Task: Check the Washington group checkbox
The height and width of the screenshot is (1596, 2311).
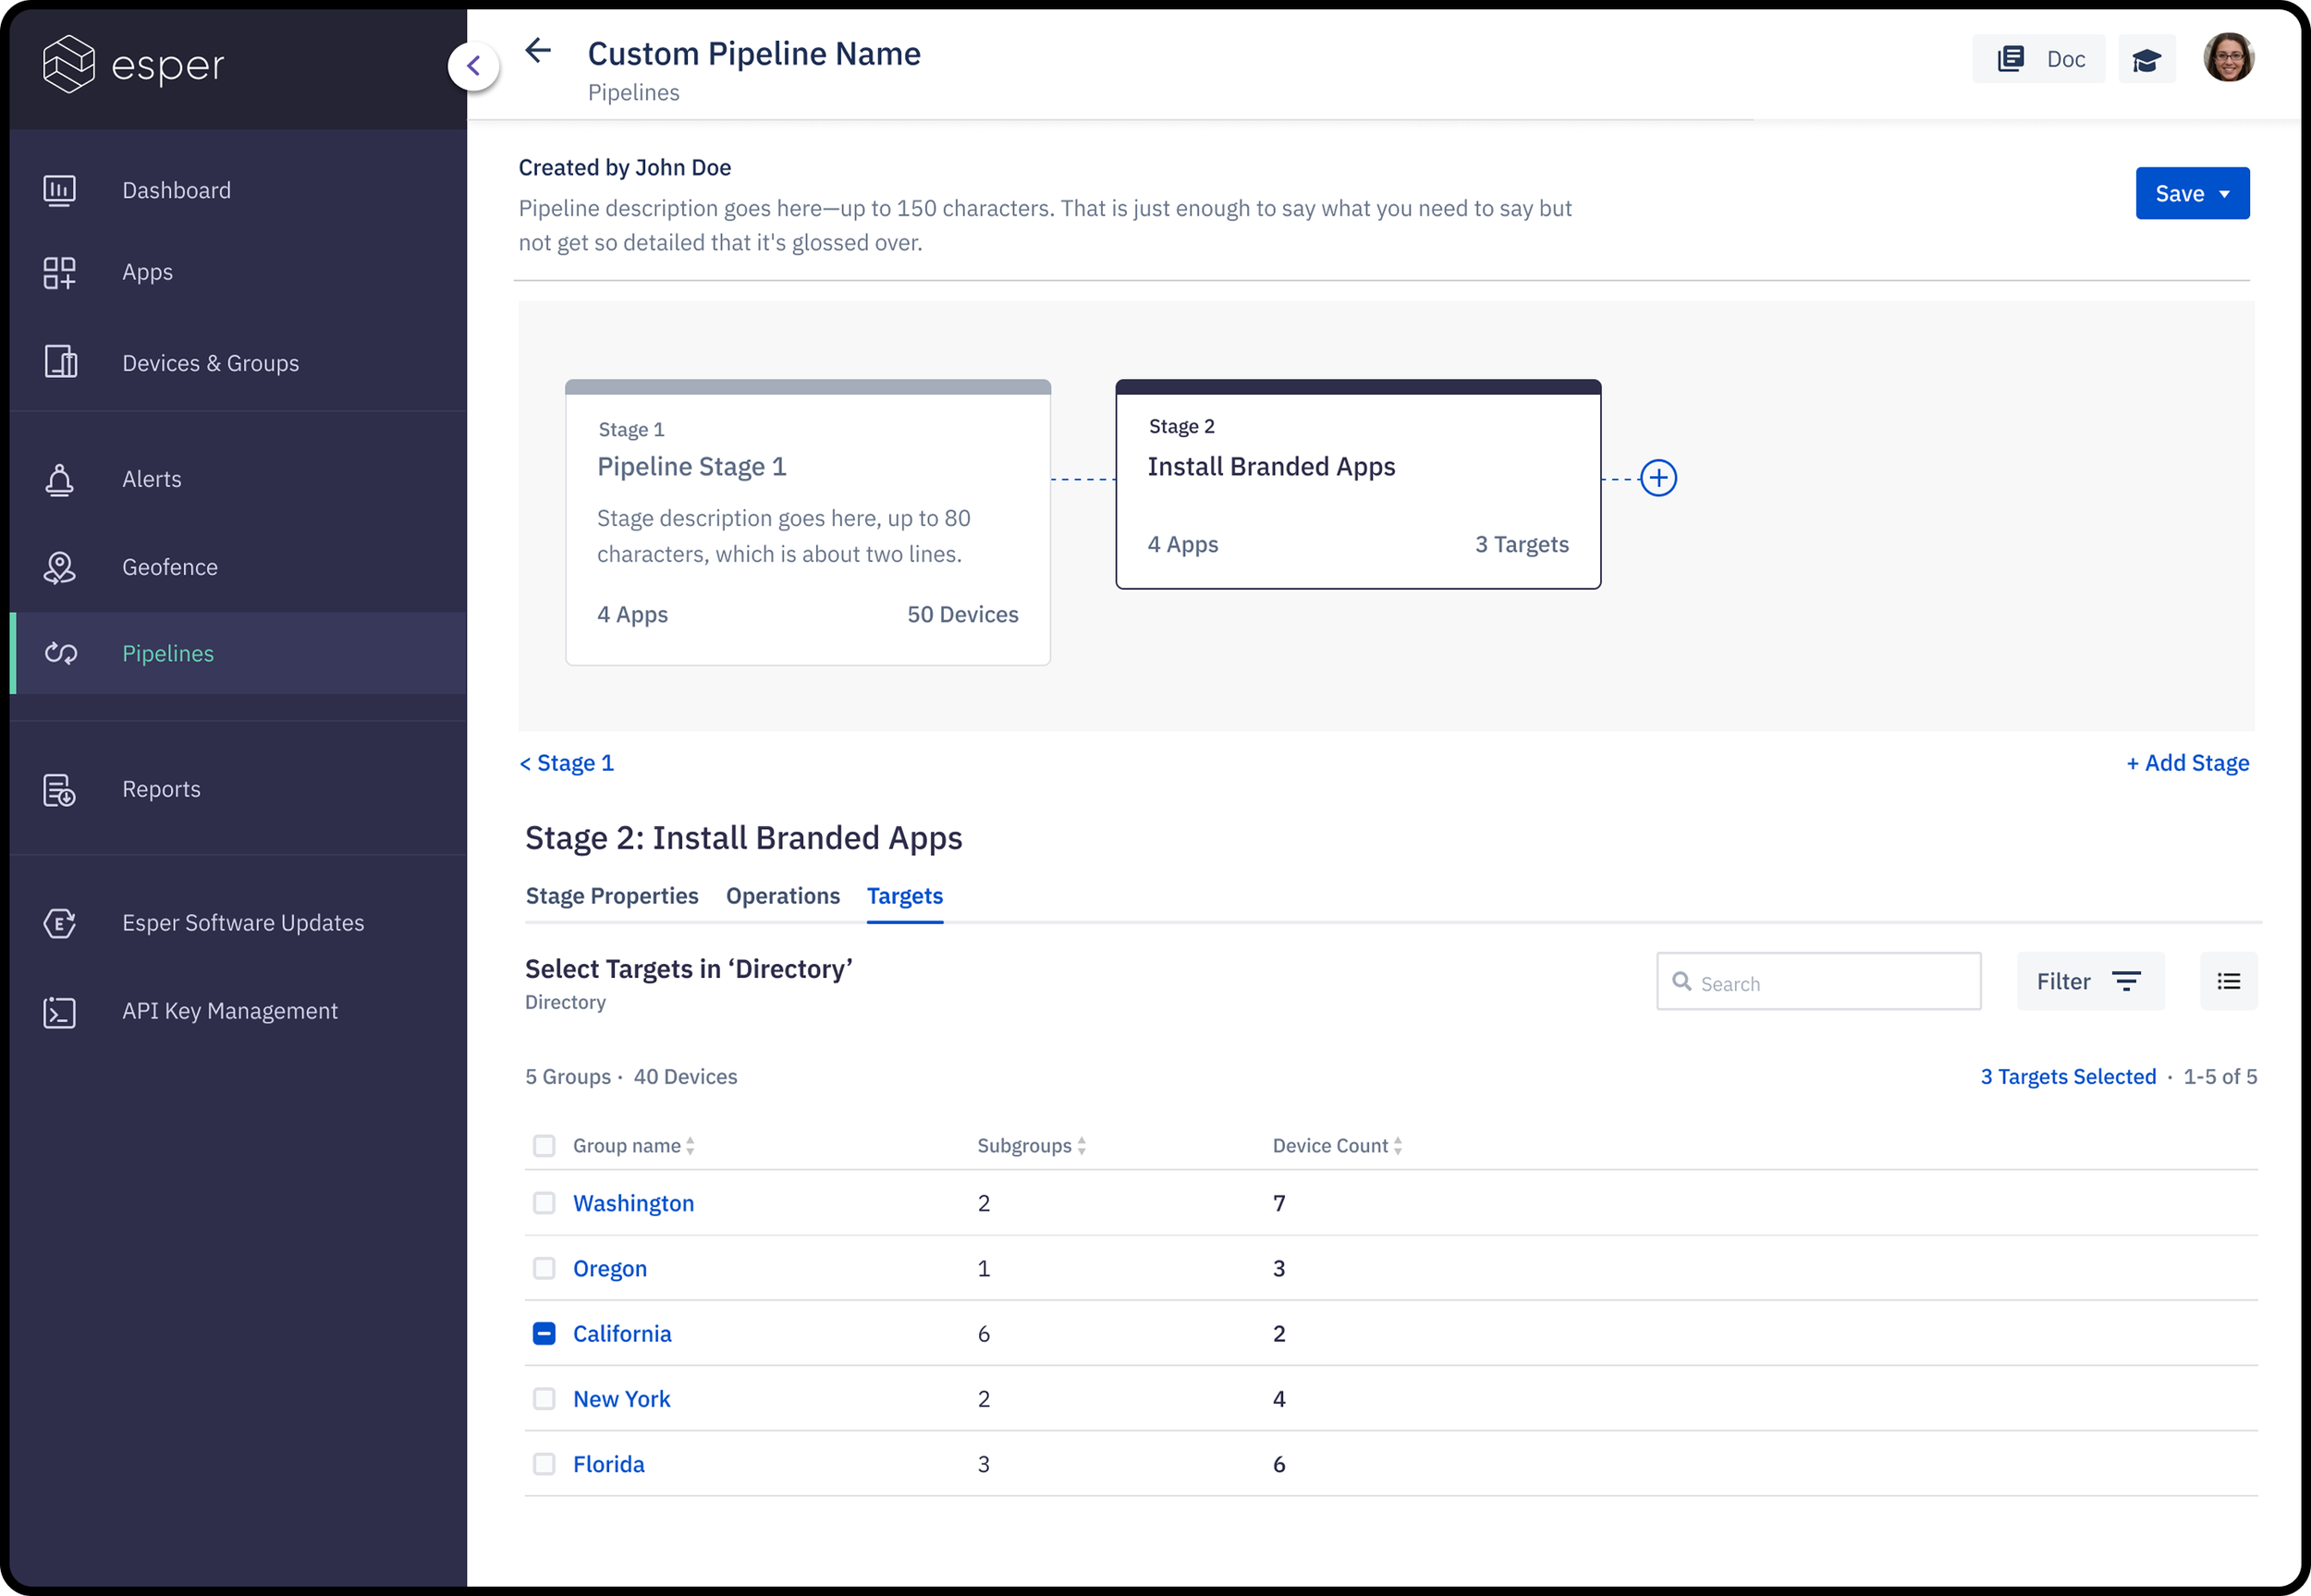Action: click(x=544, y=1203)
